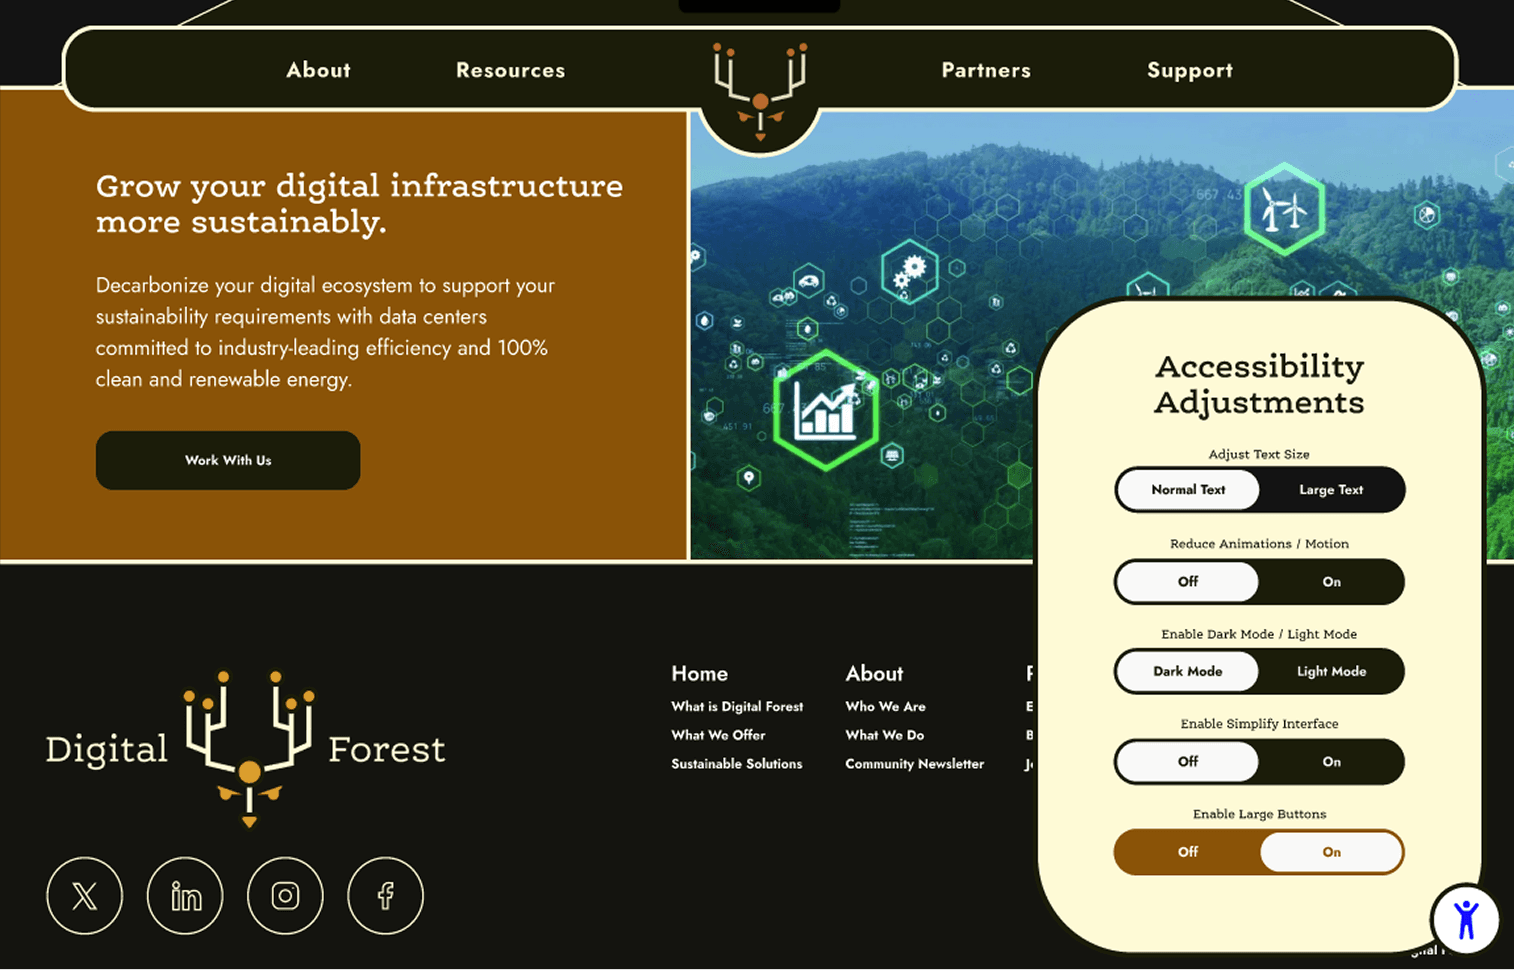Image resolution: width=1514 pixels, height=970 pixels.
Task: Click the gears hexagon icon
Action: click(x=910, y=272)
